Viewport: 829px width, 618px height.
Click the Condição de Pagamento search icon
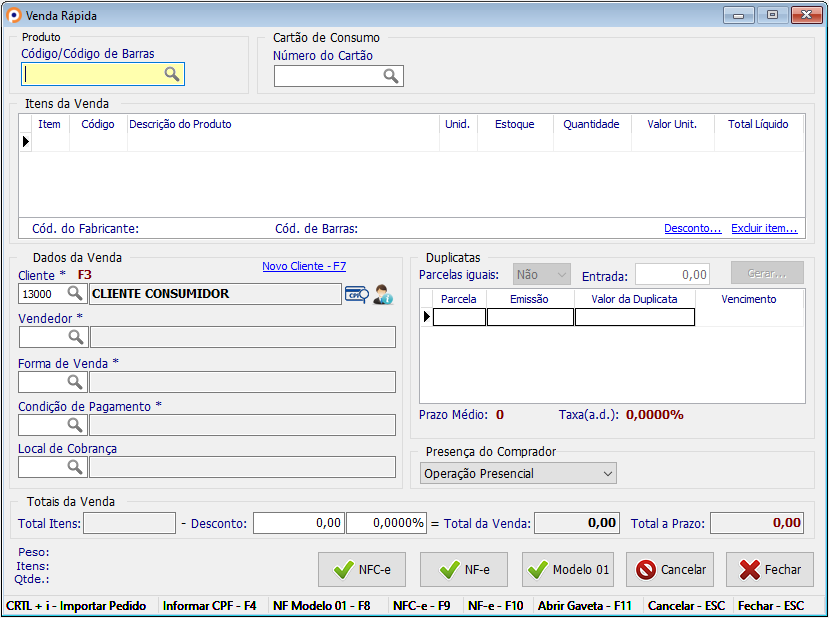(x=75, y=425)
